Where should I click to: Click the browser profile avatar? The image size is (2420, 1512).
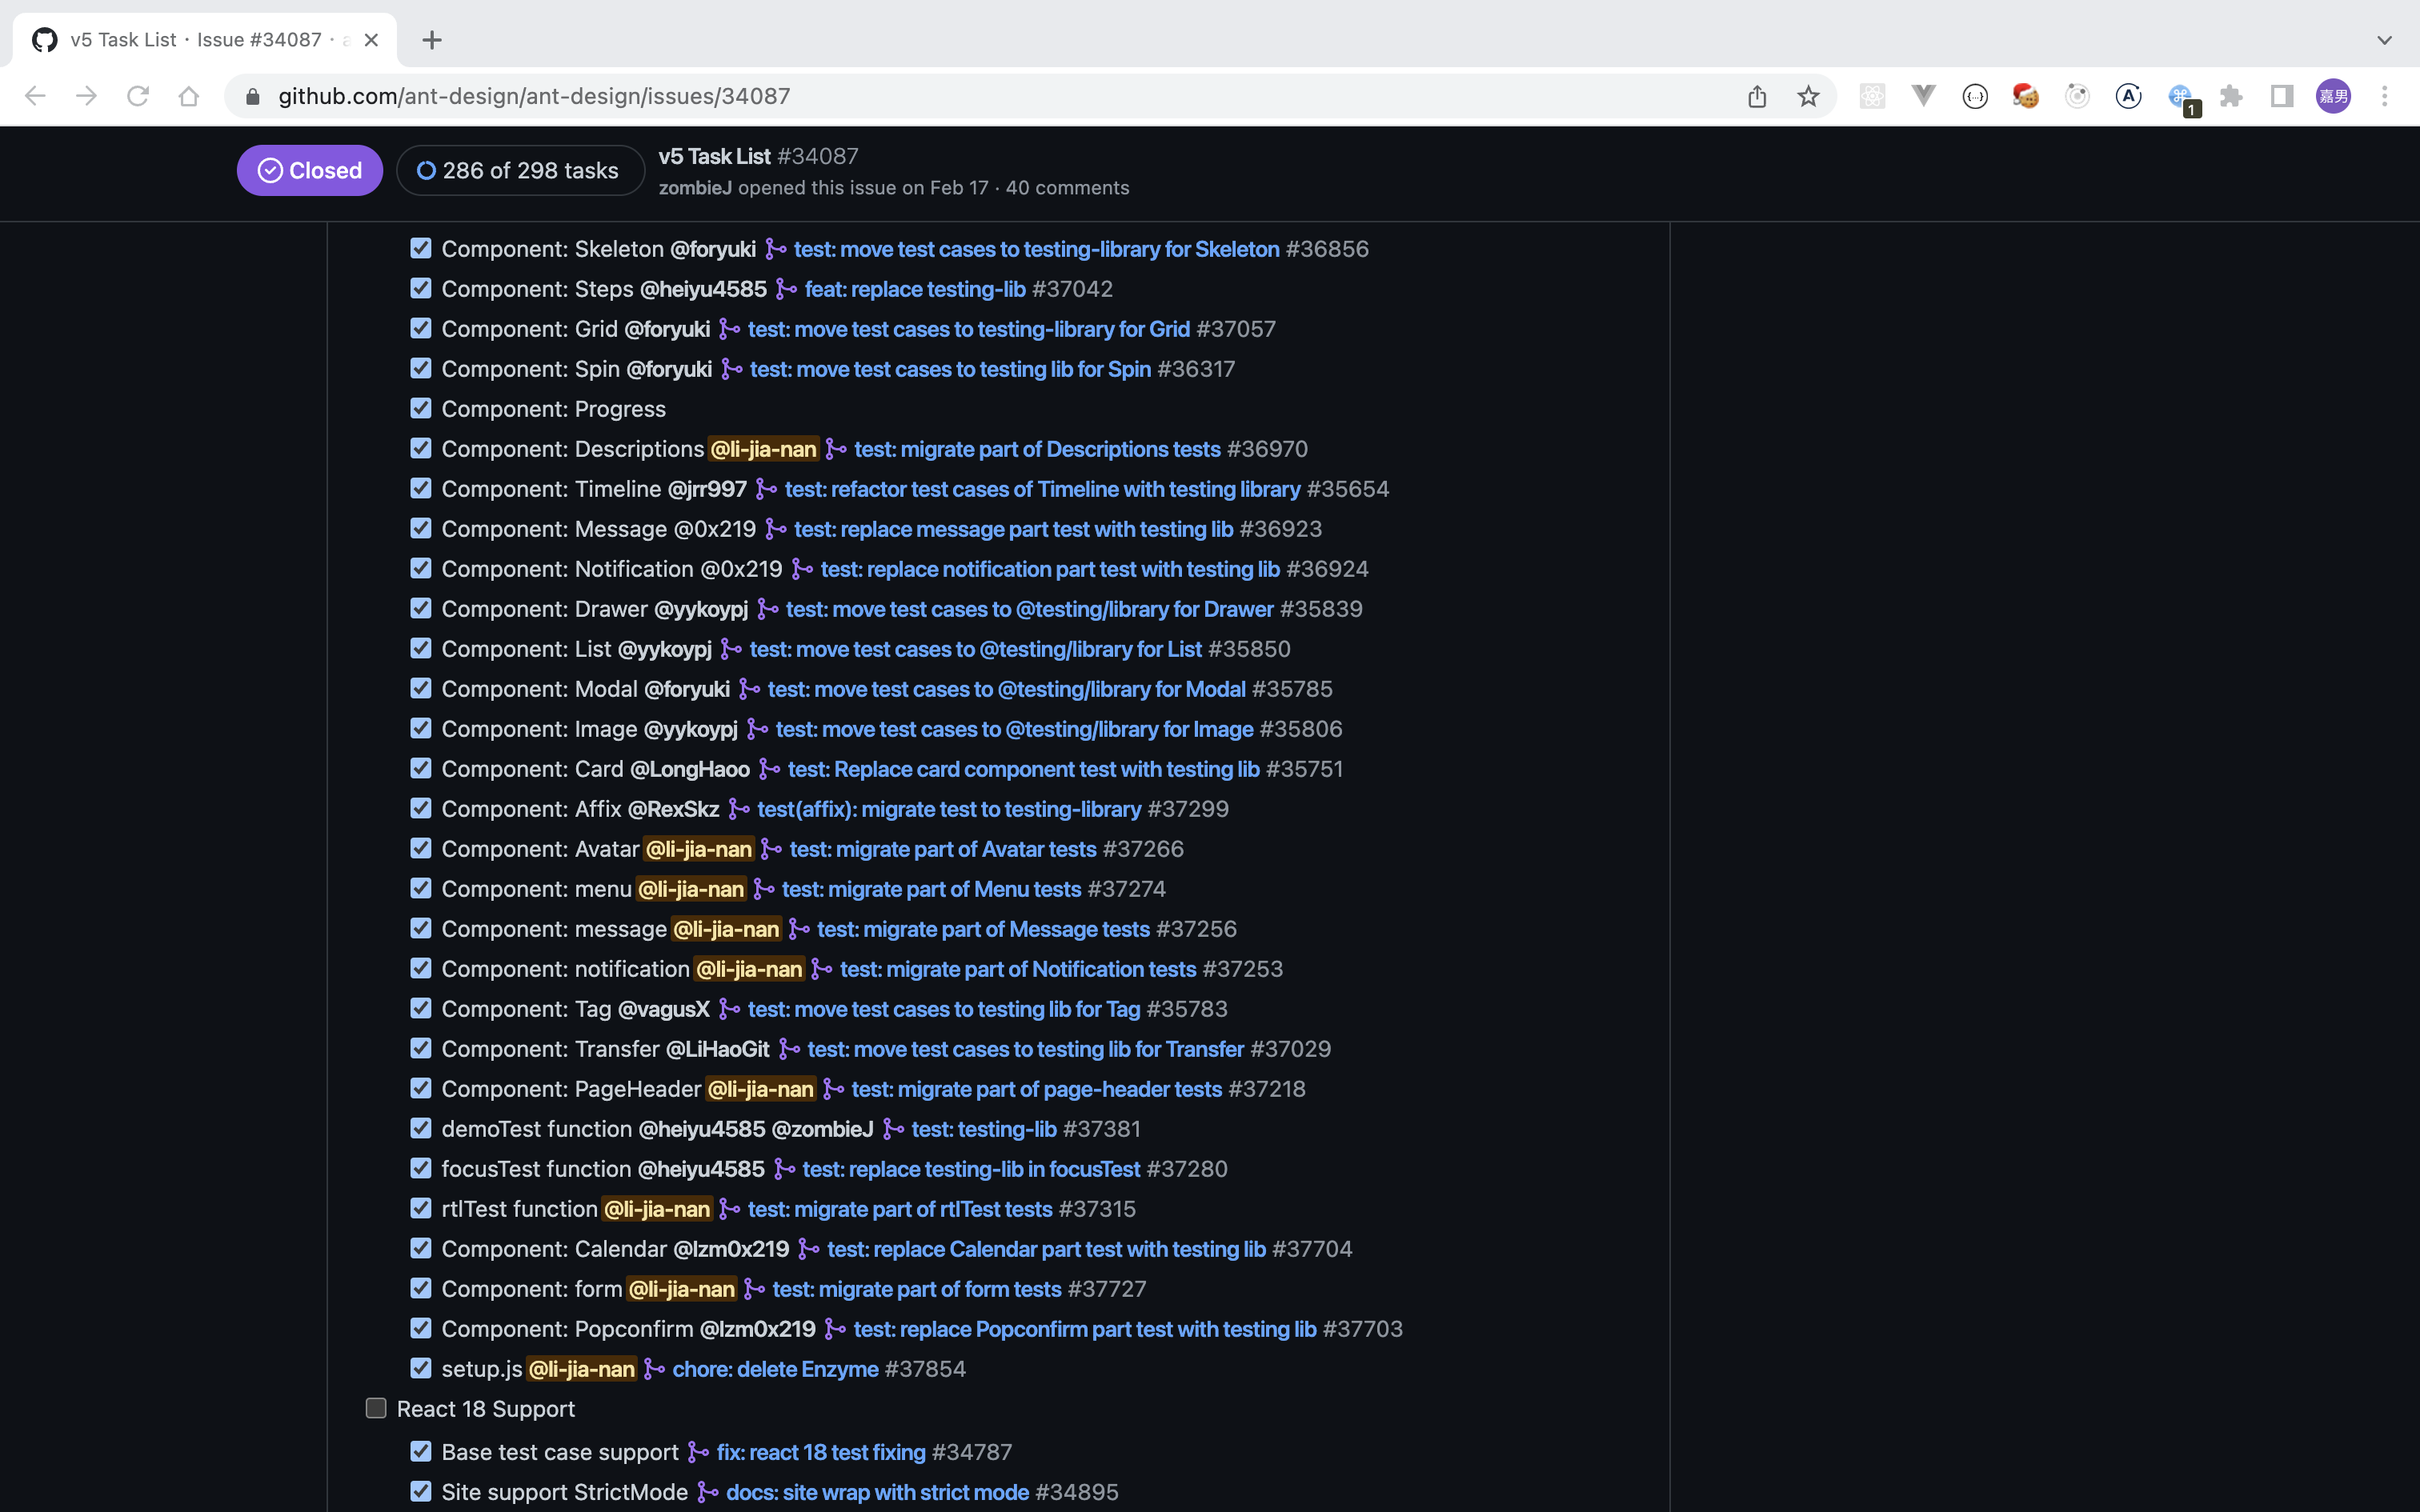[x=2334, y=96]
